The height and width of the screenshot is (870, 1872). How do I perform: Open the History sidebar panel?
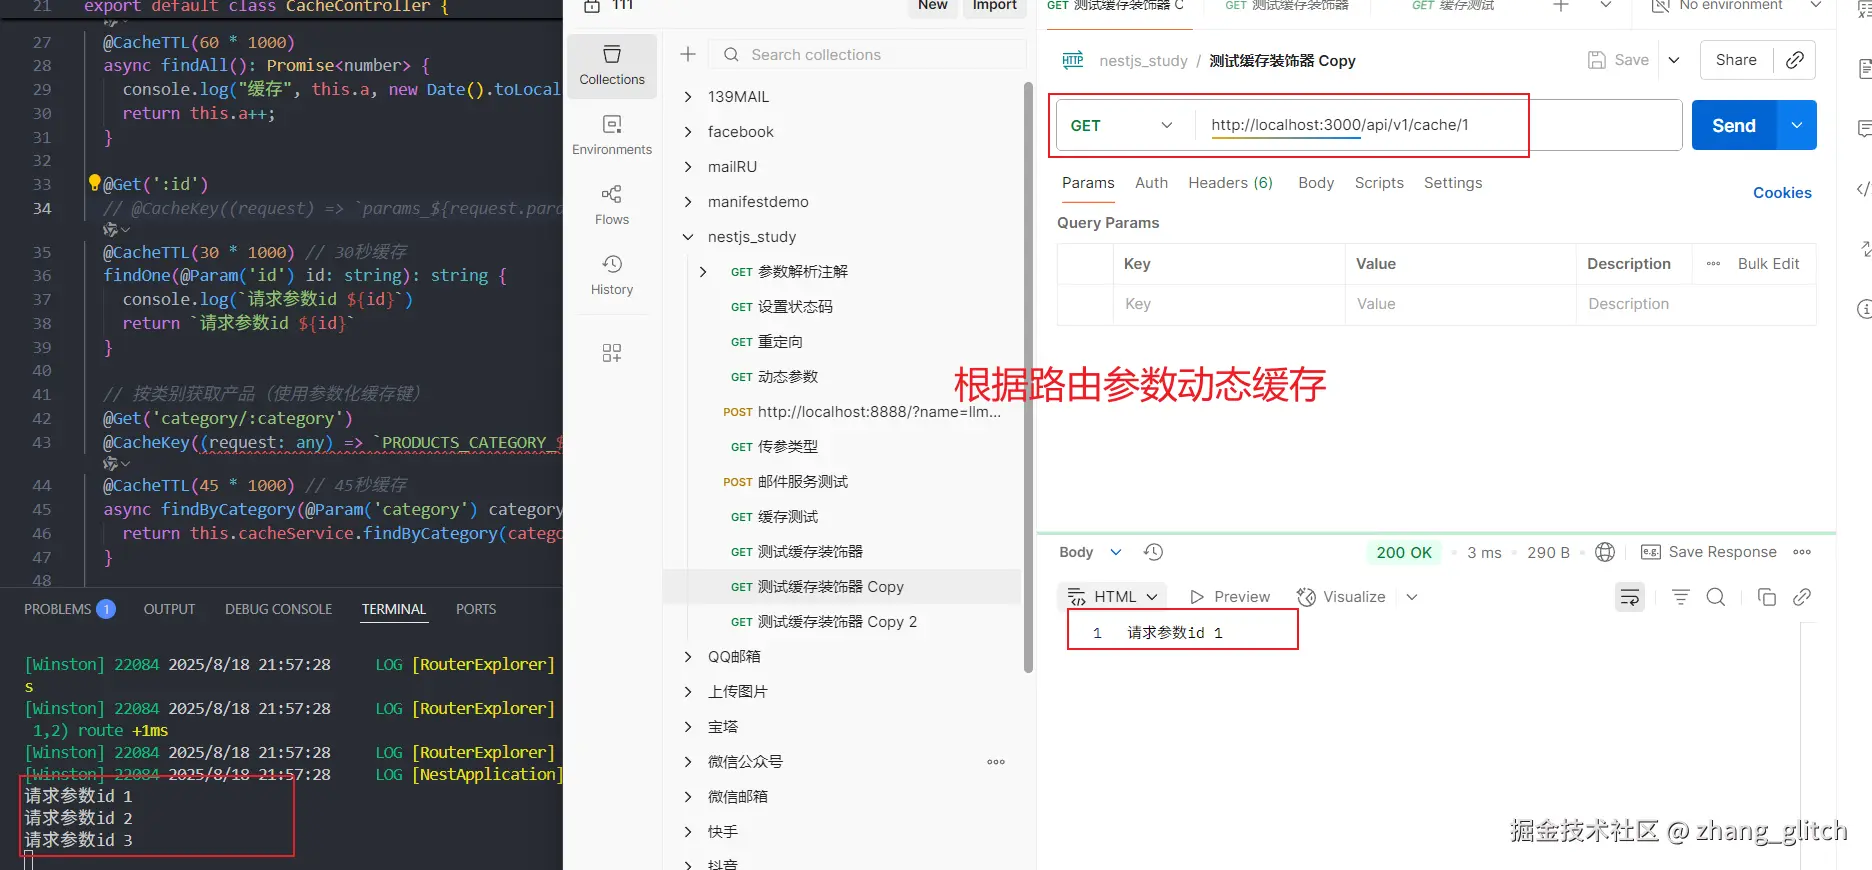pyautogui.click(x=612, y=275)
